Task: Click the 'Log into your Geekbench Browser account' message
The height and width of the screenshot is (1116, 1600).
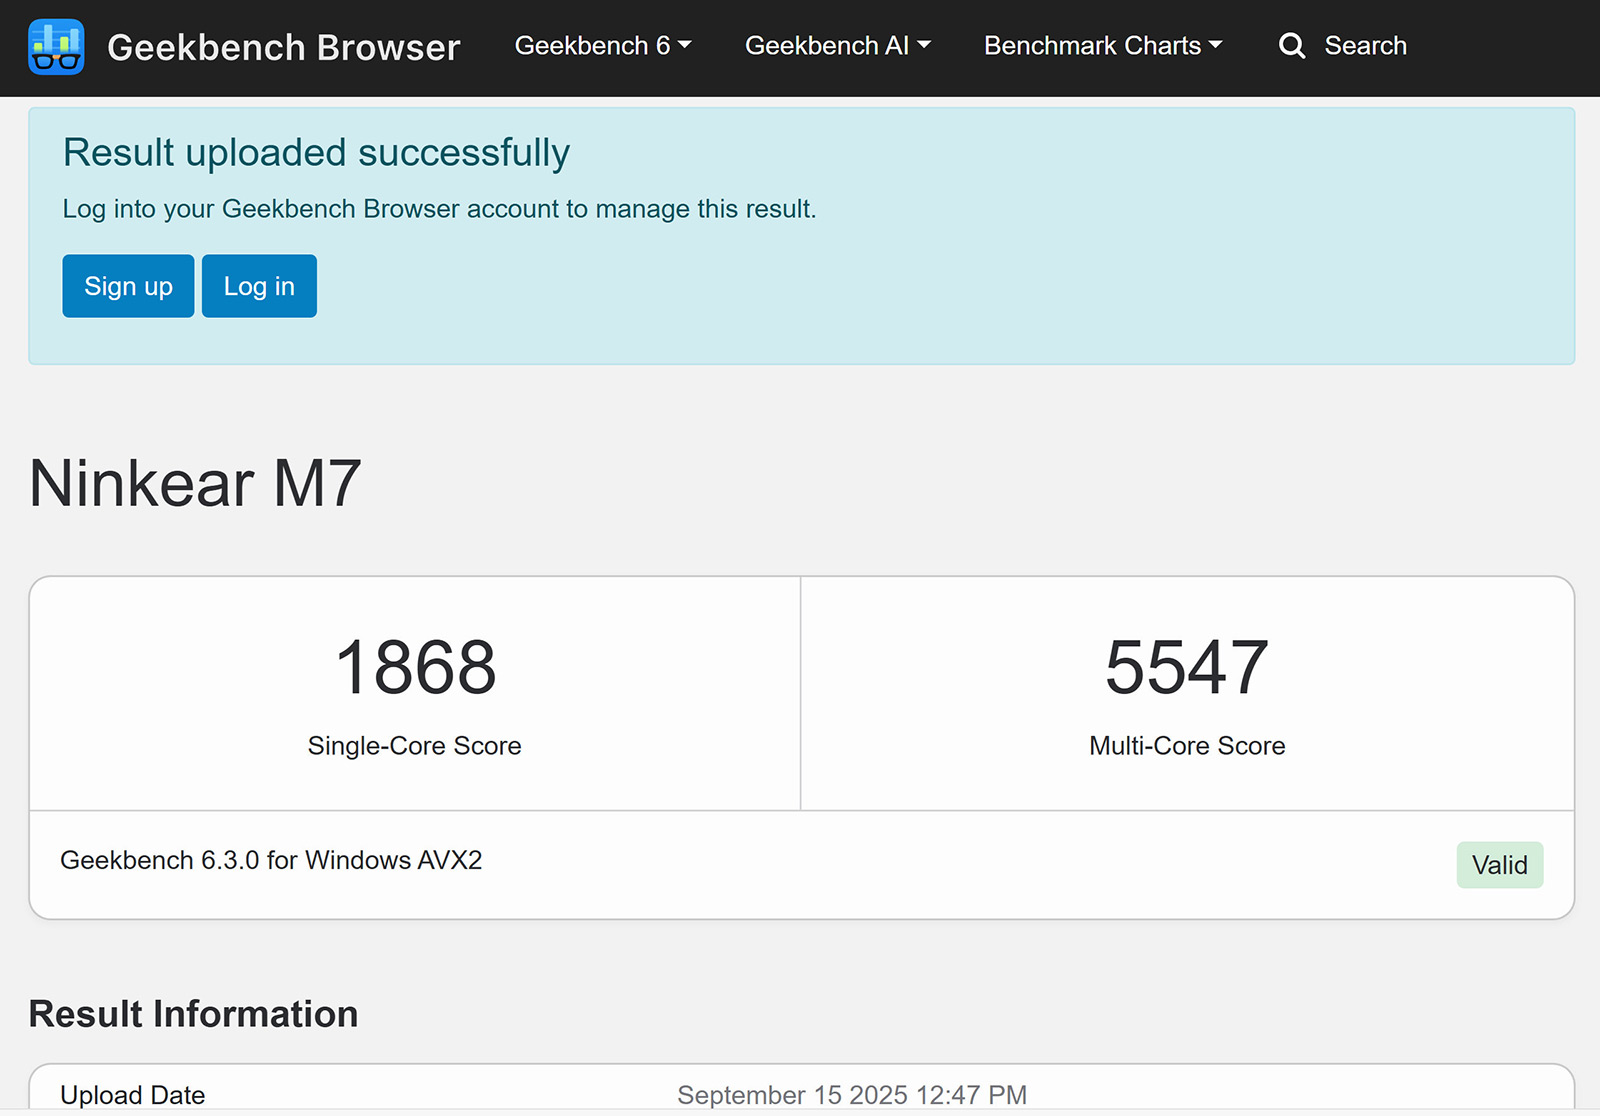Action: (439, 209)
